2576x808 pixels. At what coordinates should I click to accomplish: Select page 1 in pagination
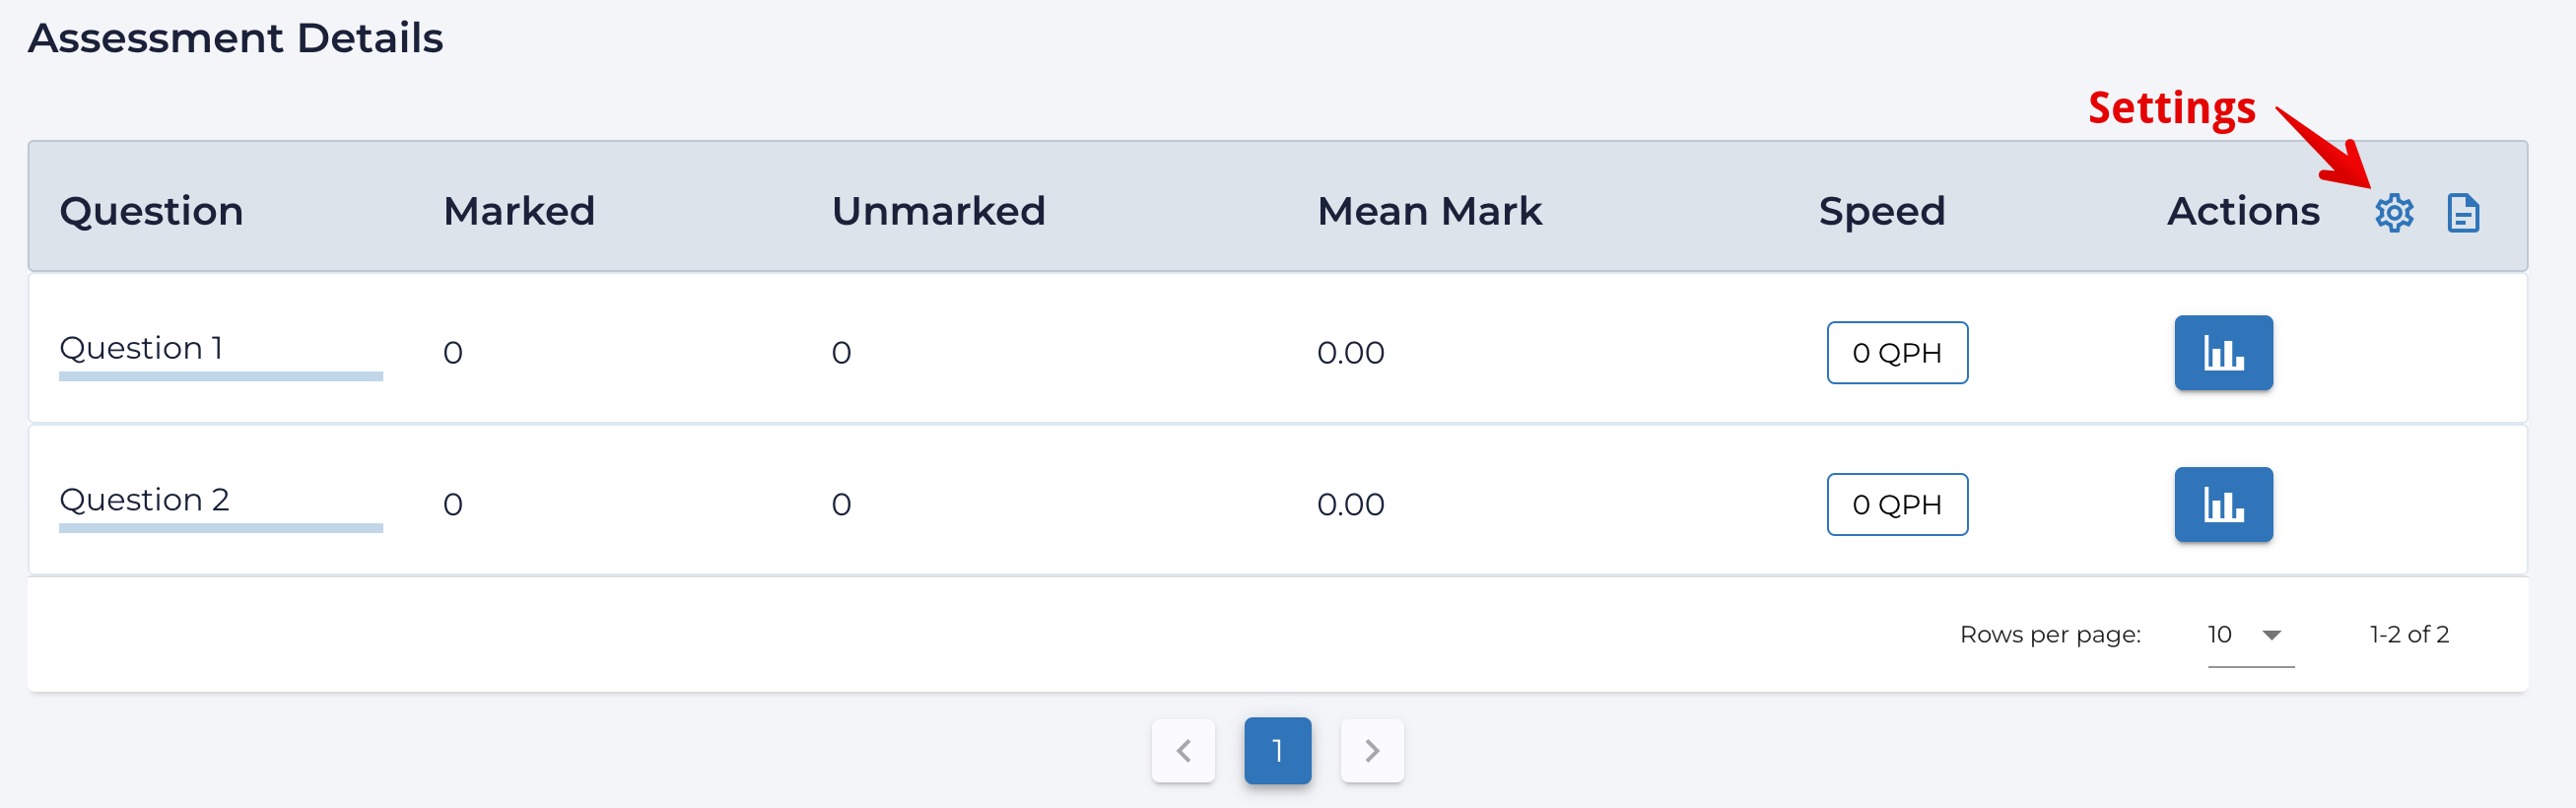[1277, 750]
